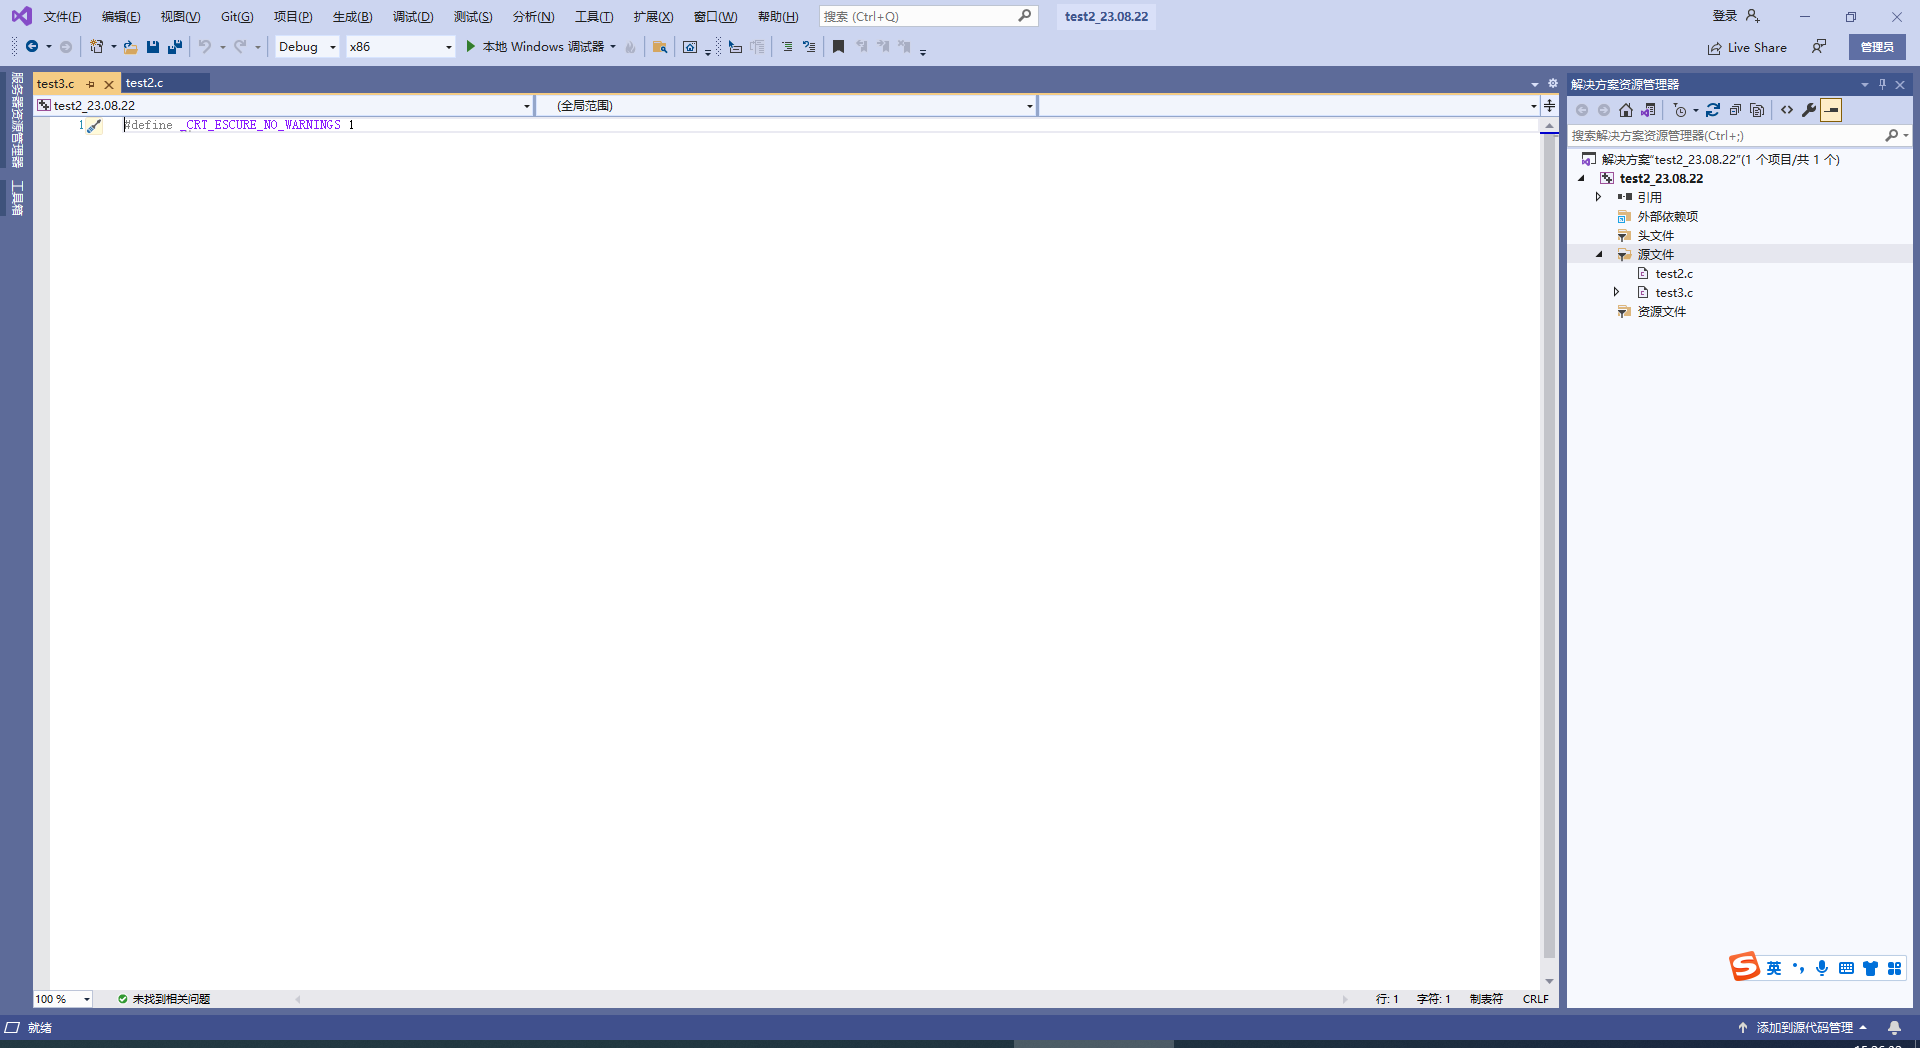Select the 资源文件 folder
This screenshot has height=1048, width=1920.
coord(1661,311)
